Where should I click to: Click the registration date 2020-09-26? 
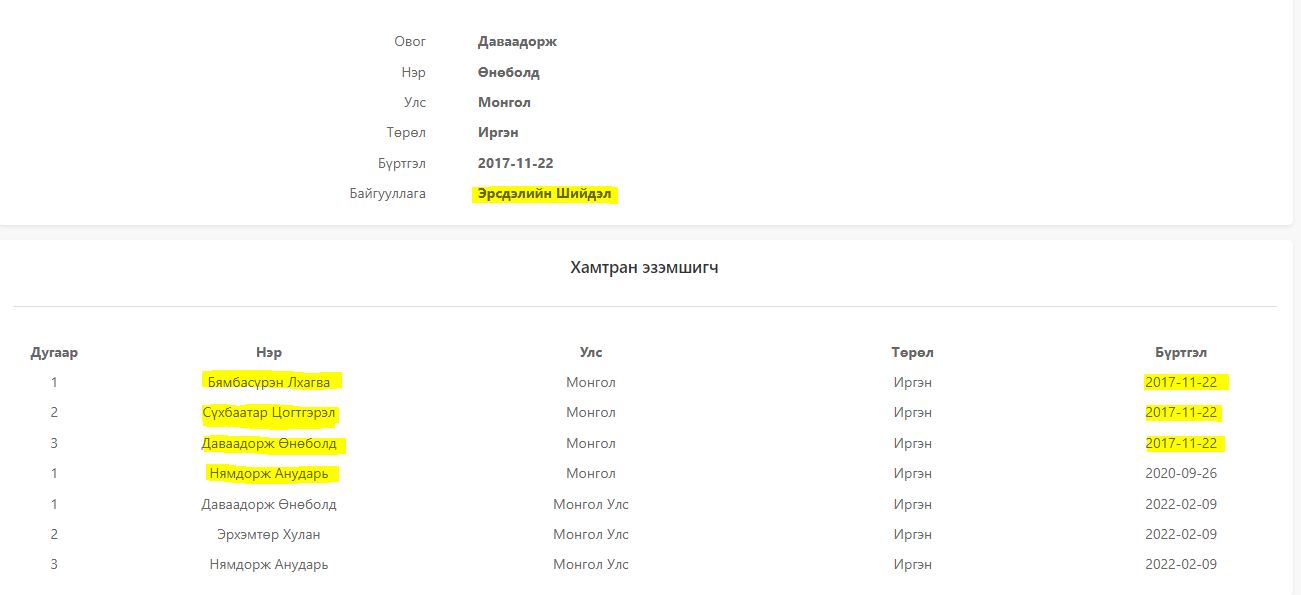(x=1181, y=473)
